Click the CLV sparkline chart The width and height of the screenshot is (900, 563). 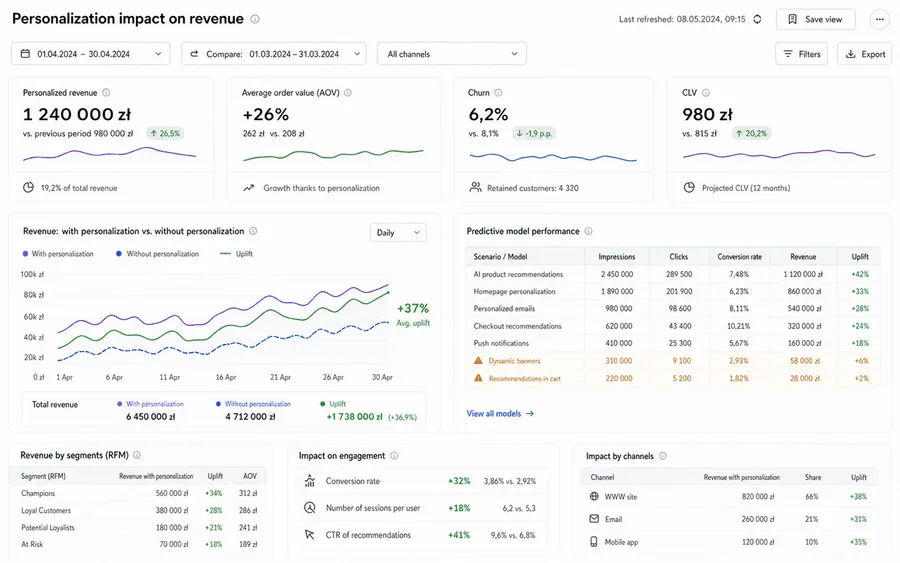(779, 154)
